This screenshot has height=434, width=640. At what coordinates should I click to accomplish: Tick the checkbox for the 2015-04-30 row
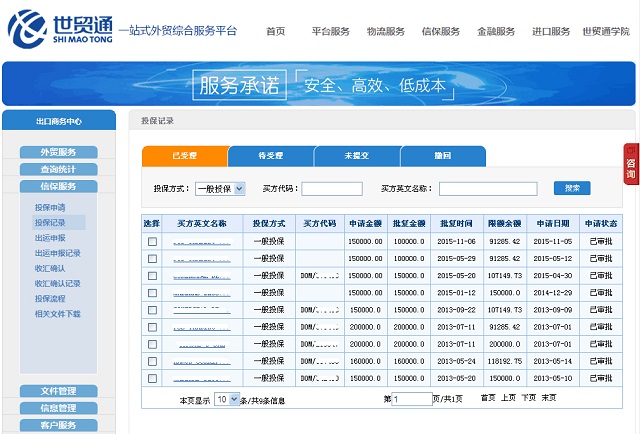[x=152, y=275]
